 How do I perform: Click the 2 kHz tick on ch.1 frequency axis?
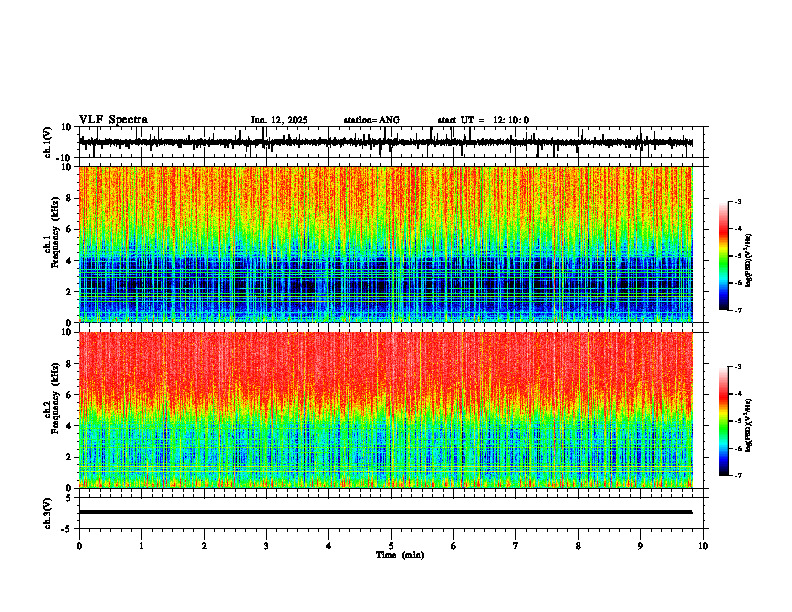69,292
